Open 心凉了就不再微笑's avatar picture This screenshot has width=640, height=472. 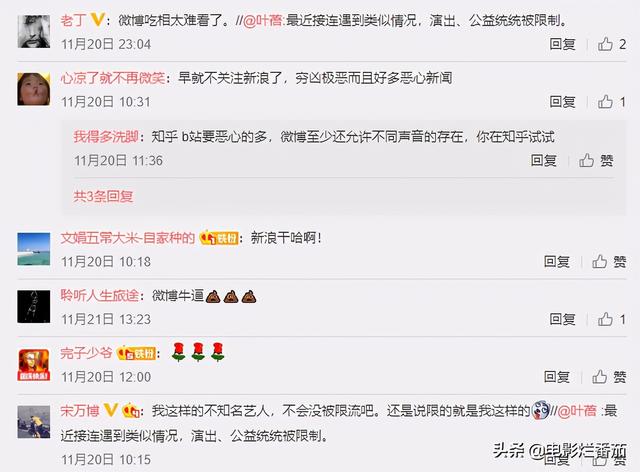click(34, 89)
